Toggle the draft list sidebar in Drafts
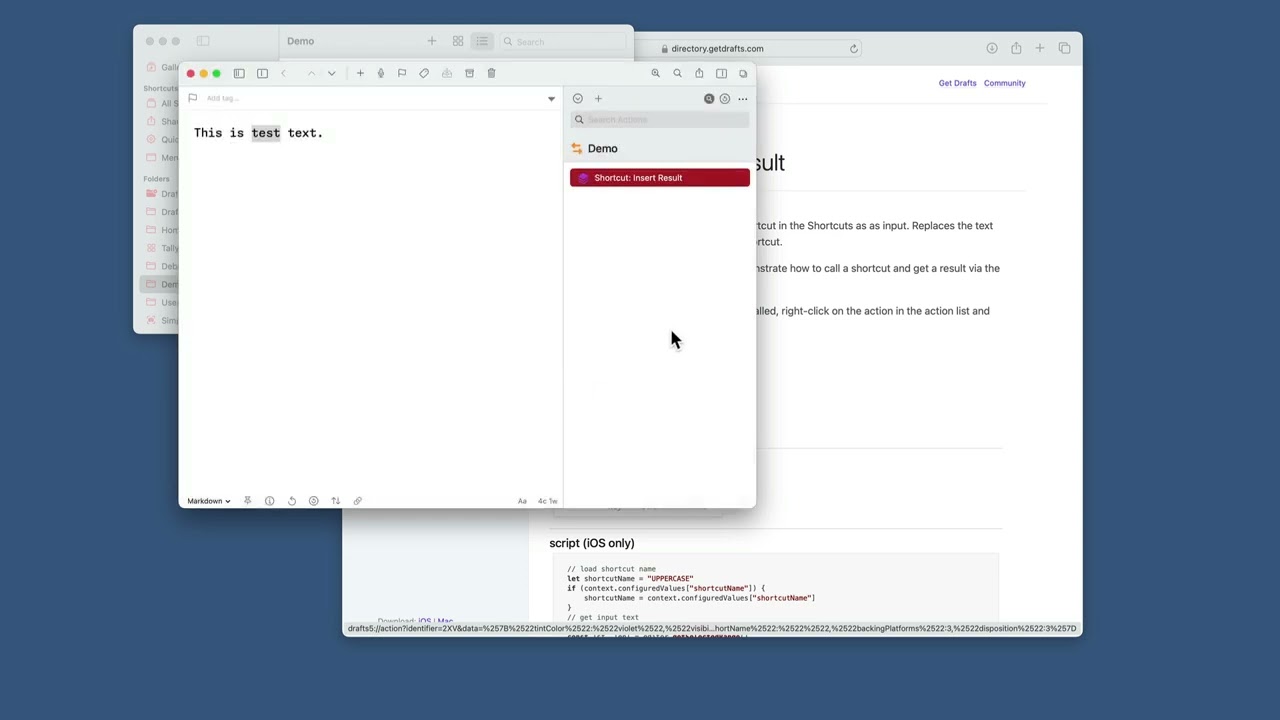 [x=239, y=73]
